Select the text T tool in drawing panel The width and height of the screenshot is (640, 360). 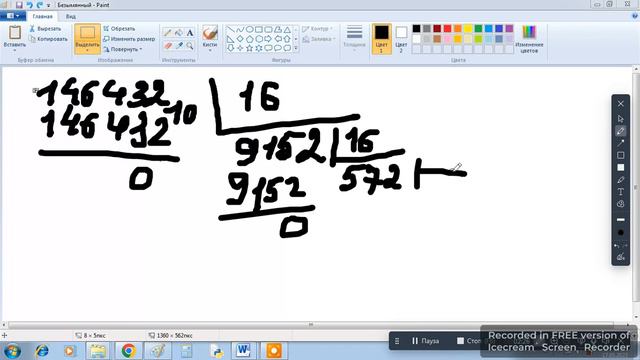[620, 192]
